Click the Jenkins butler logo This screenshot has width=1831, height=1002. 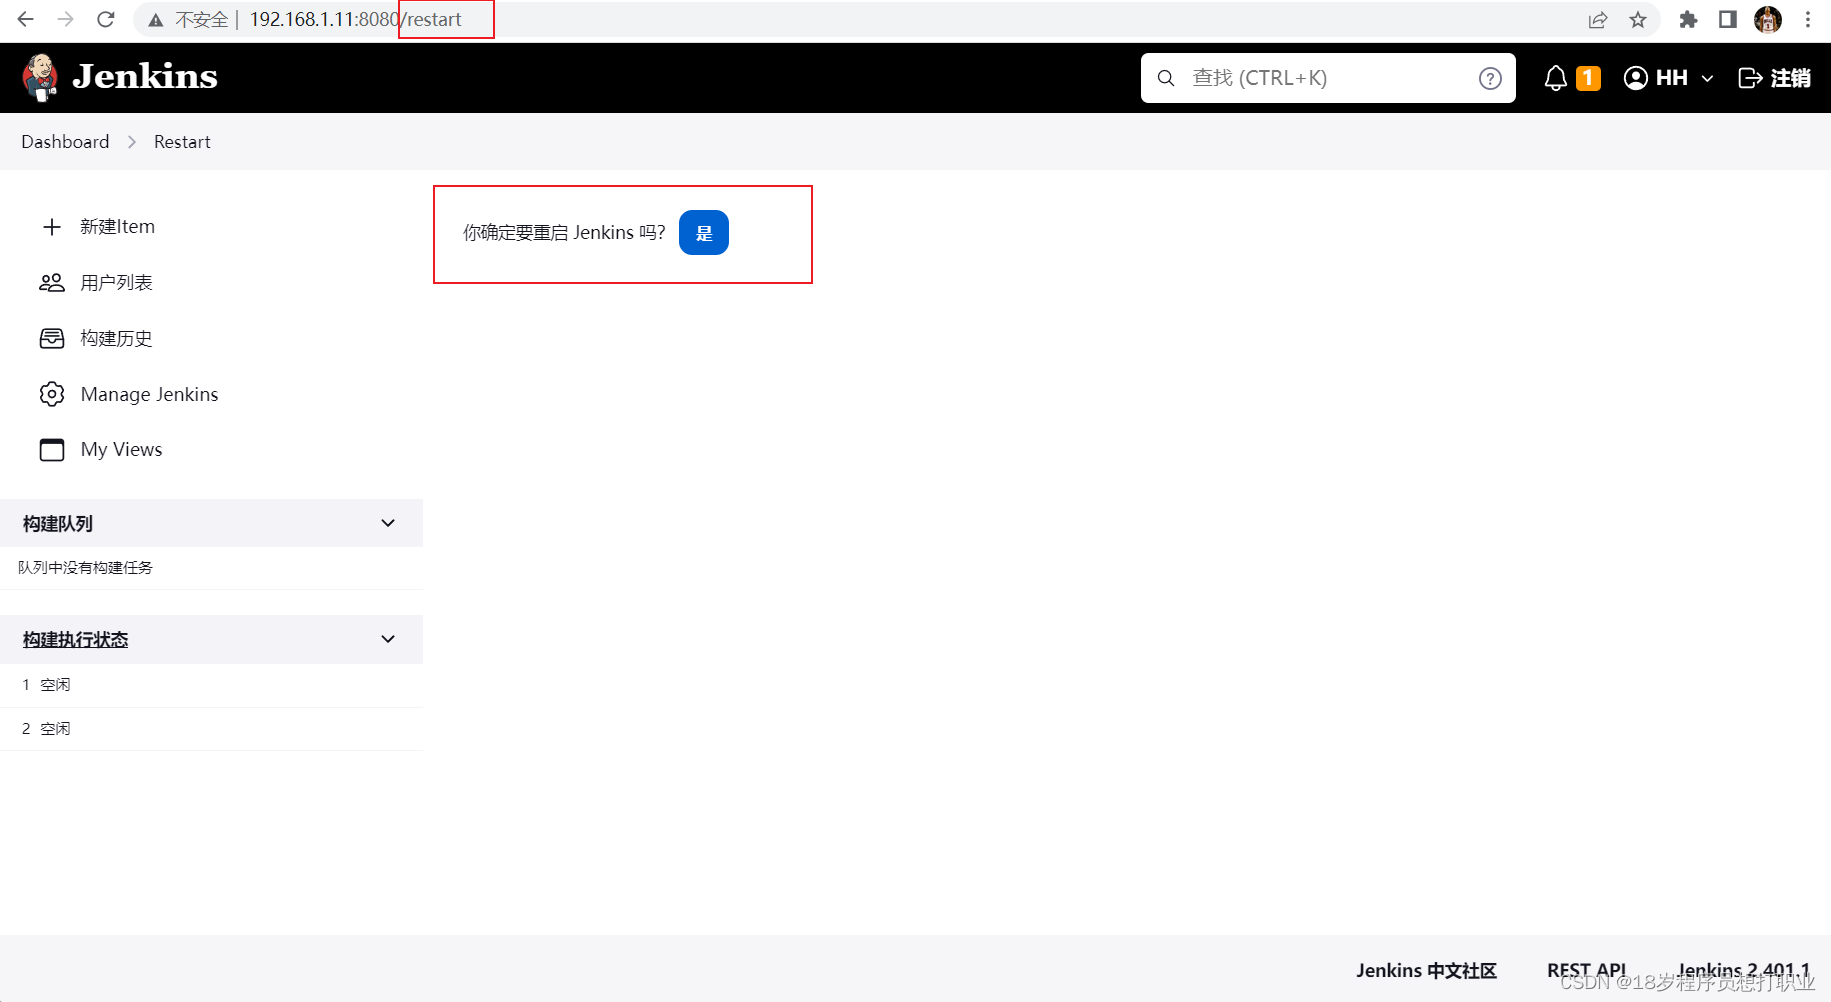click(40, 78)
